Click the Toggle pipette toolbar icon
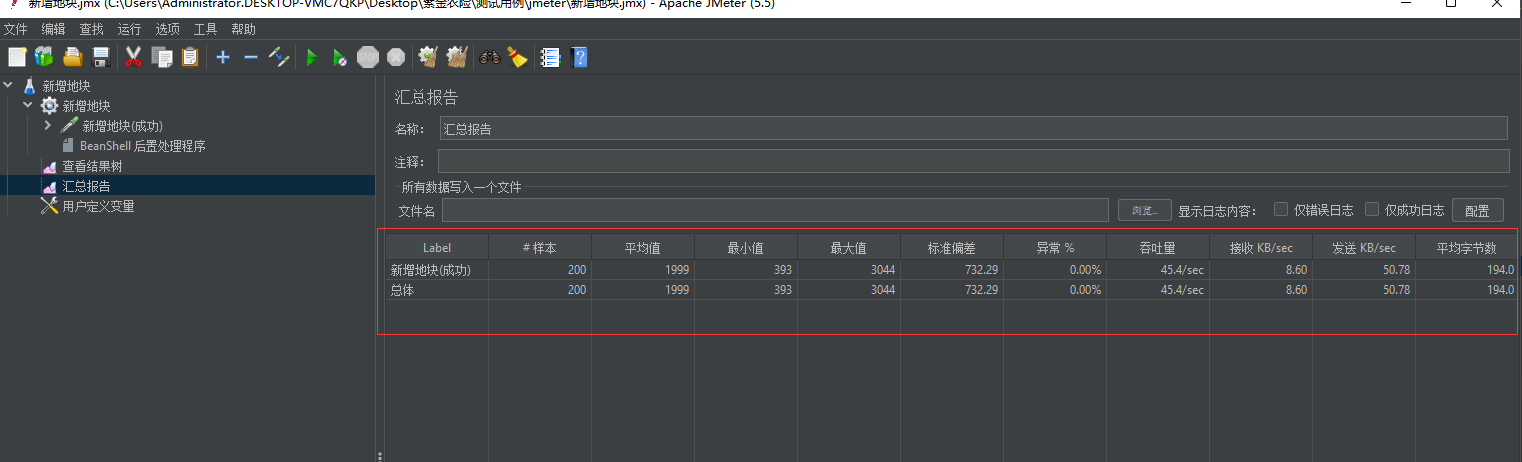Image resolution: width=1522 pixels, height=462 pixels. coord(279,58)
